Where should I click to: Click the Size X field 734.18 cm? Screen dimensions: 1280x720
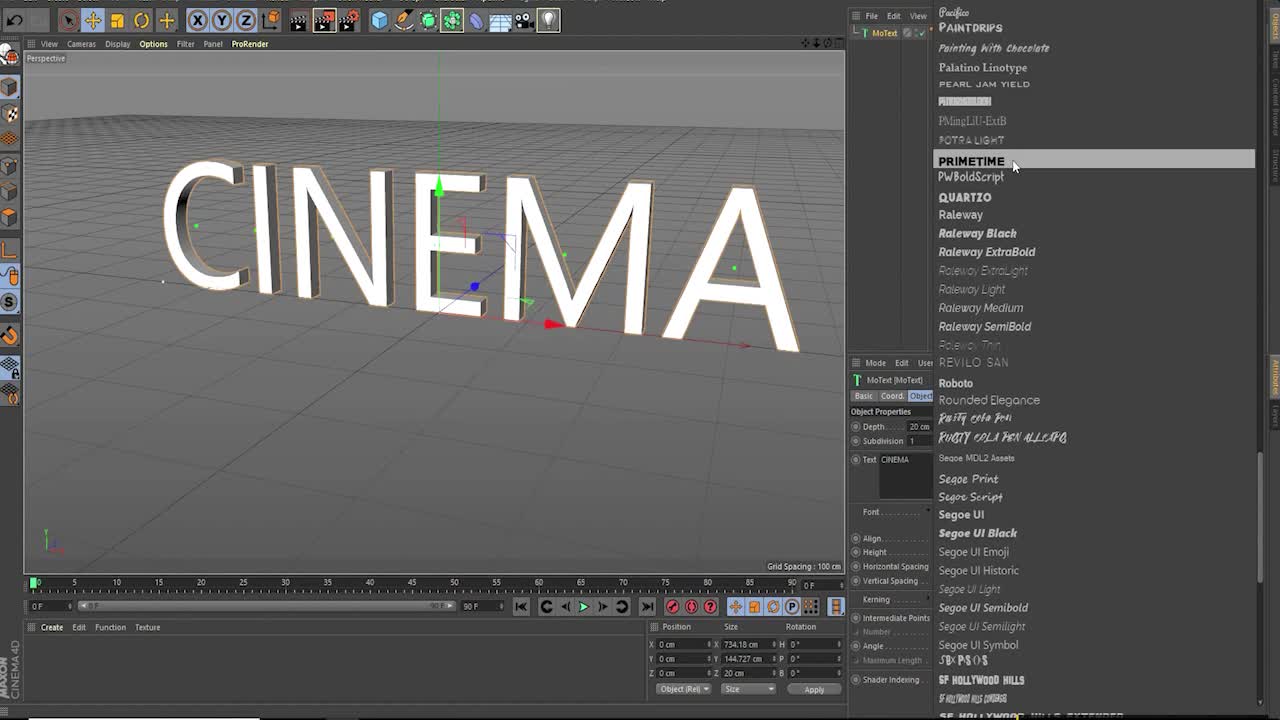[x=744, y=645]
